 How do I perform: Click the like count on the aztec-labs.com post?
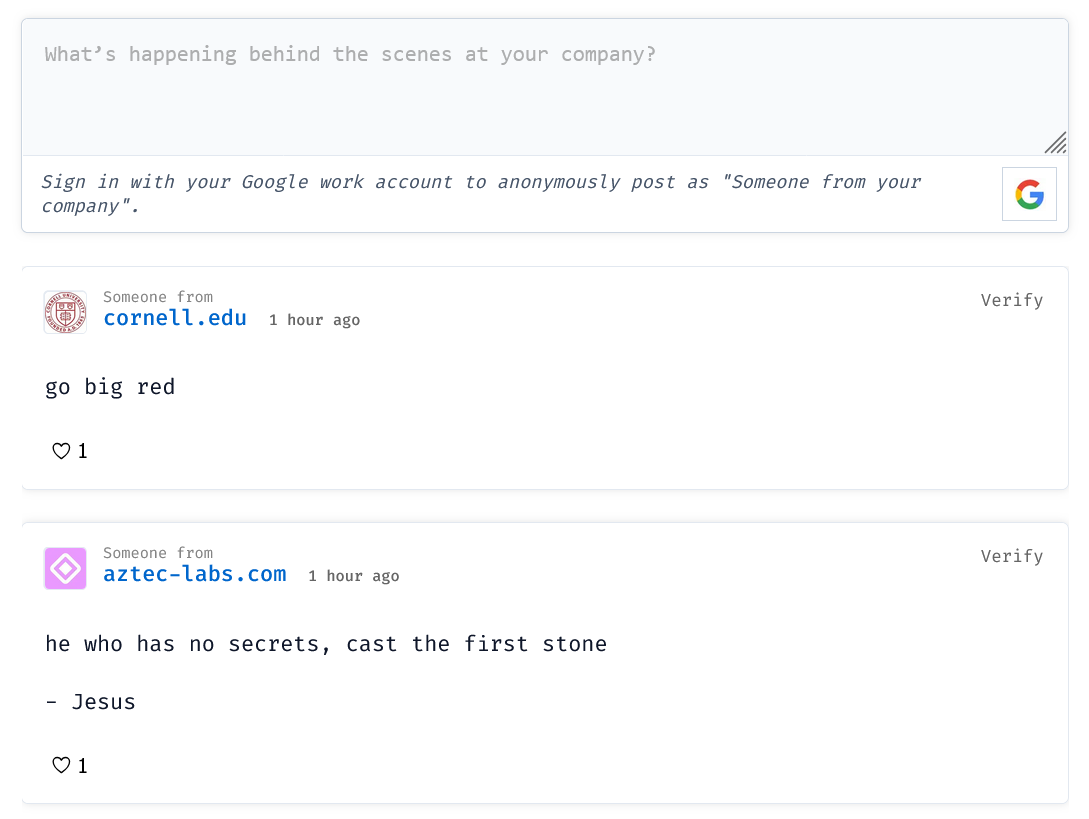pyautogui.click(x=82, y=766)
